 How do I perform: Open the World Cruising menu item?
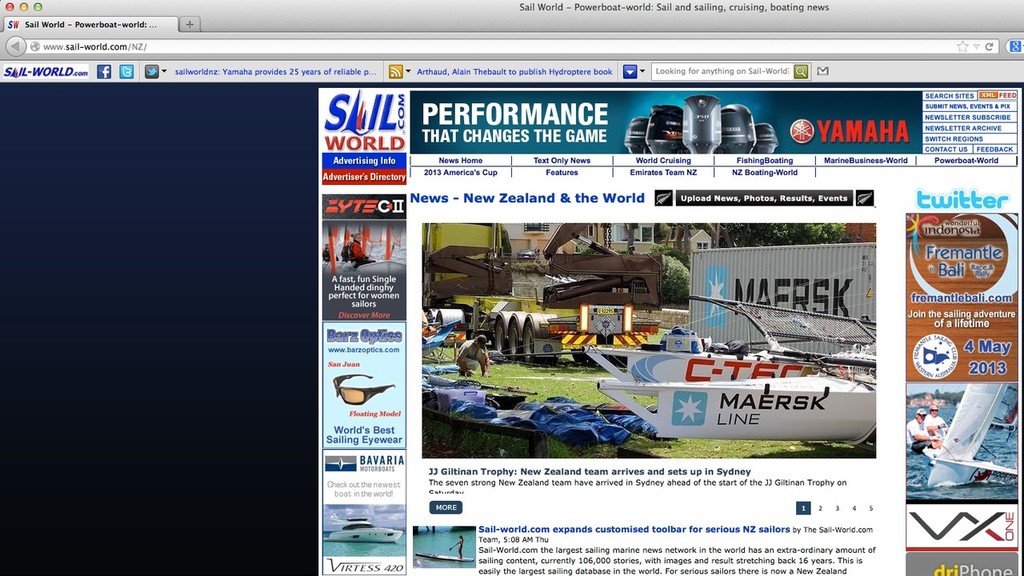click(663, 160)
